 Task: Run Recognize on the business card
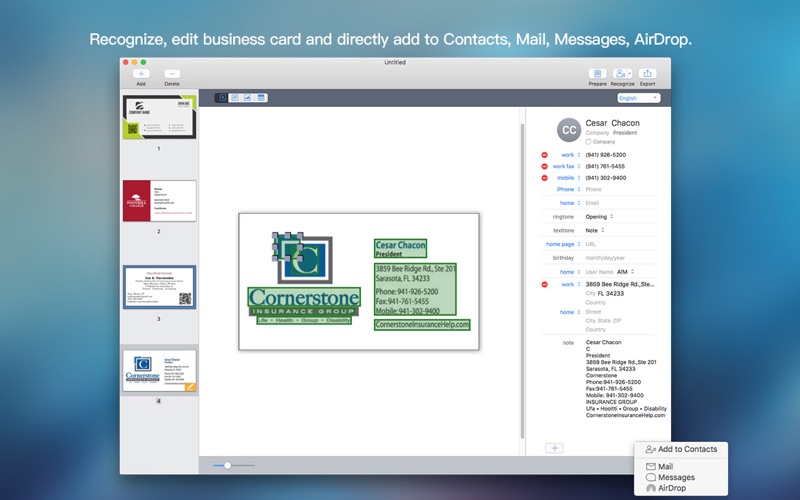click(x=622, y=74)
